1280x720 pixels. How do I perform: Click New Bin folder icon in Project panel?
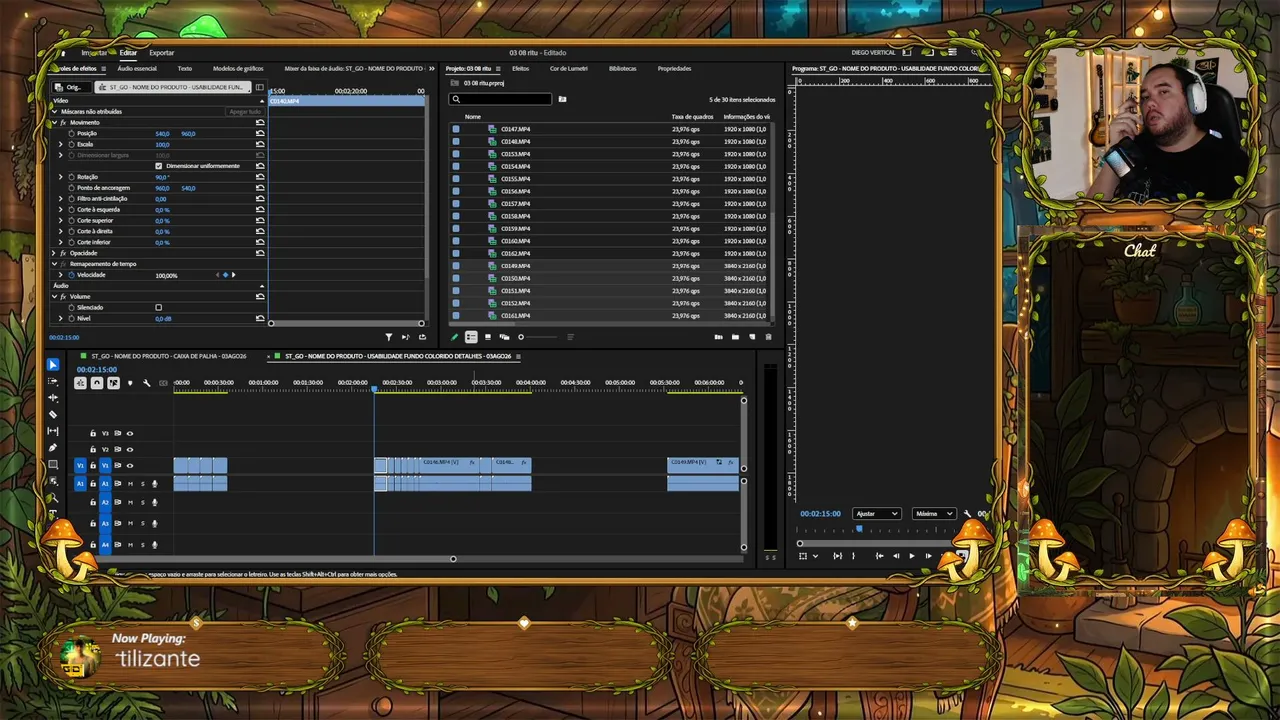point(735,337)
